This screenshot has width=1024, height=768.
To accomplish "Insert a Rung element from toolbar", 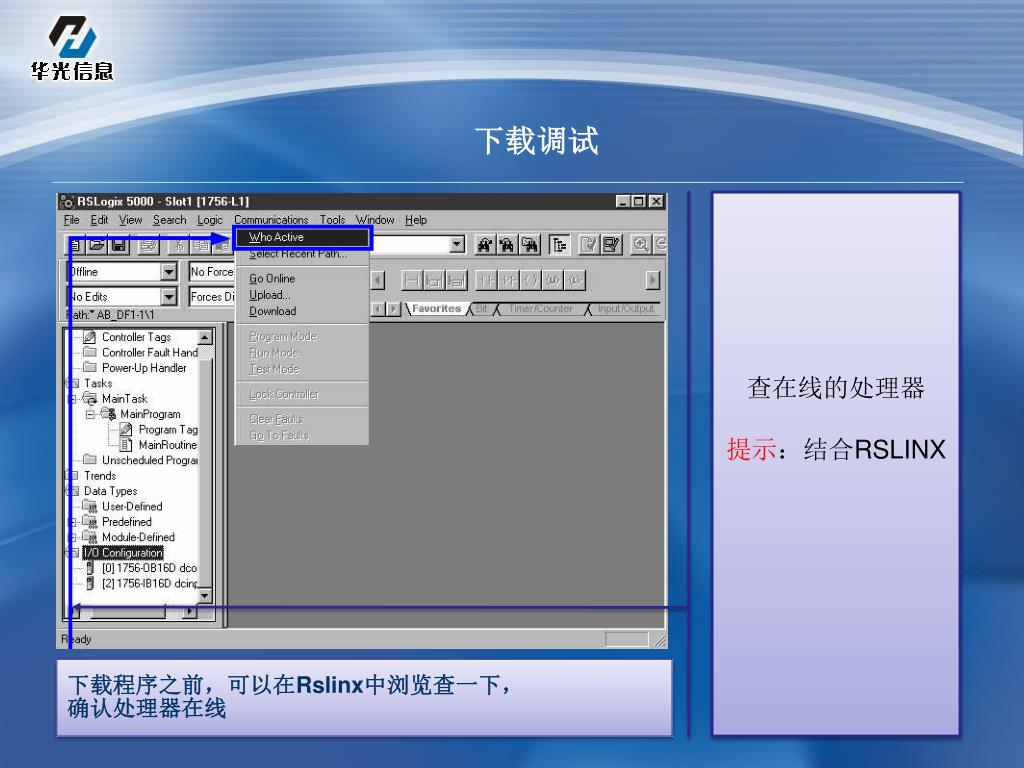I will (411, 281).
